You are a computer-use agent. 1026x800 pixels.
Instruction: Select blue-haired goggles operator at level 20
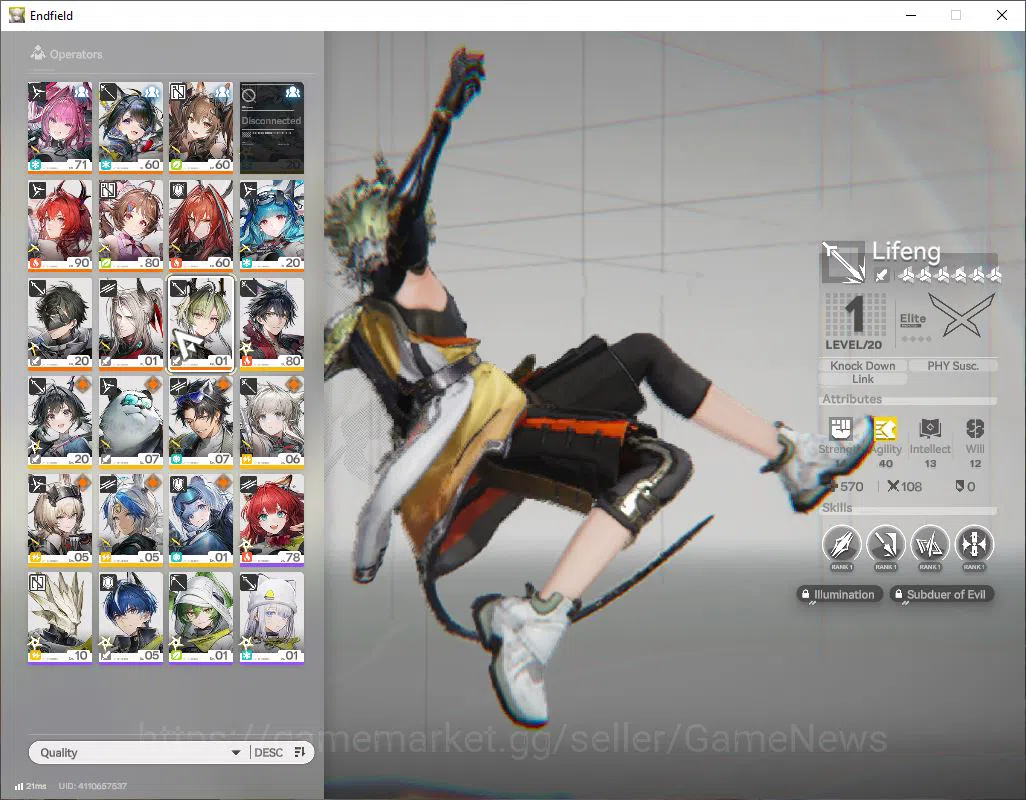coord(272,226)
